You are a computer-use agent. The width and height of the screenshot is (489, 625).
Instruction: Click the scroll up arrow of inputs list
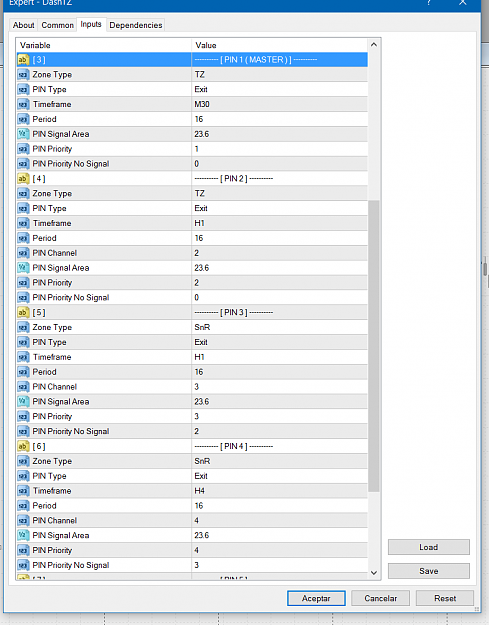pos(374,45)
